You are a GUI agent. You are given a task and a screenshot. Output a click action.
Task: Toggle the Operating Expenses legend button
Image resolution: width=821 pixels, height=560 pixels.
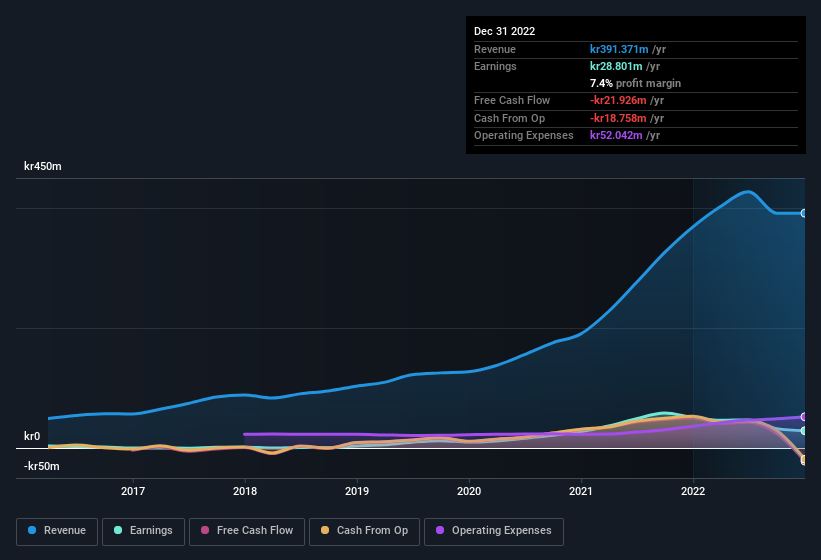[x=494, y=531]
